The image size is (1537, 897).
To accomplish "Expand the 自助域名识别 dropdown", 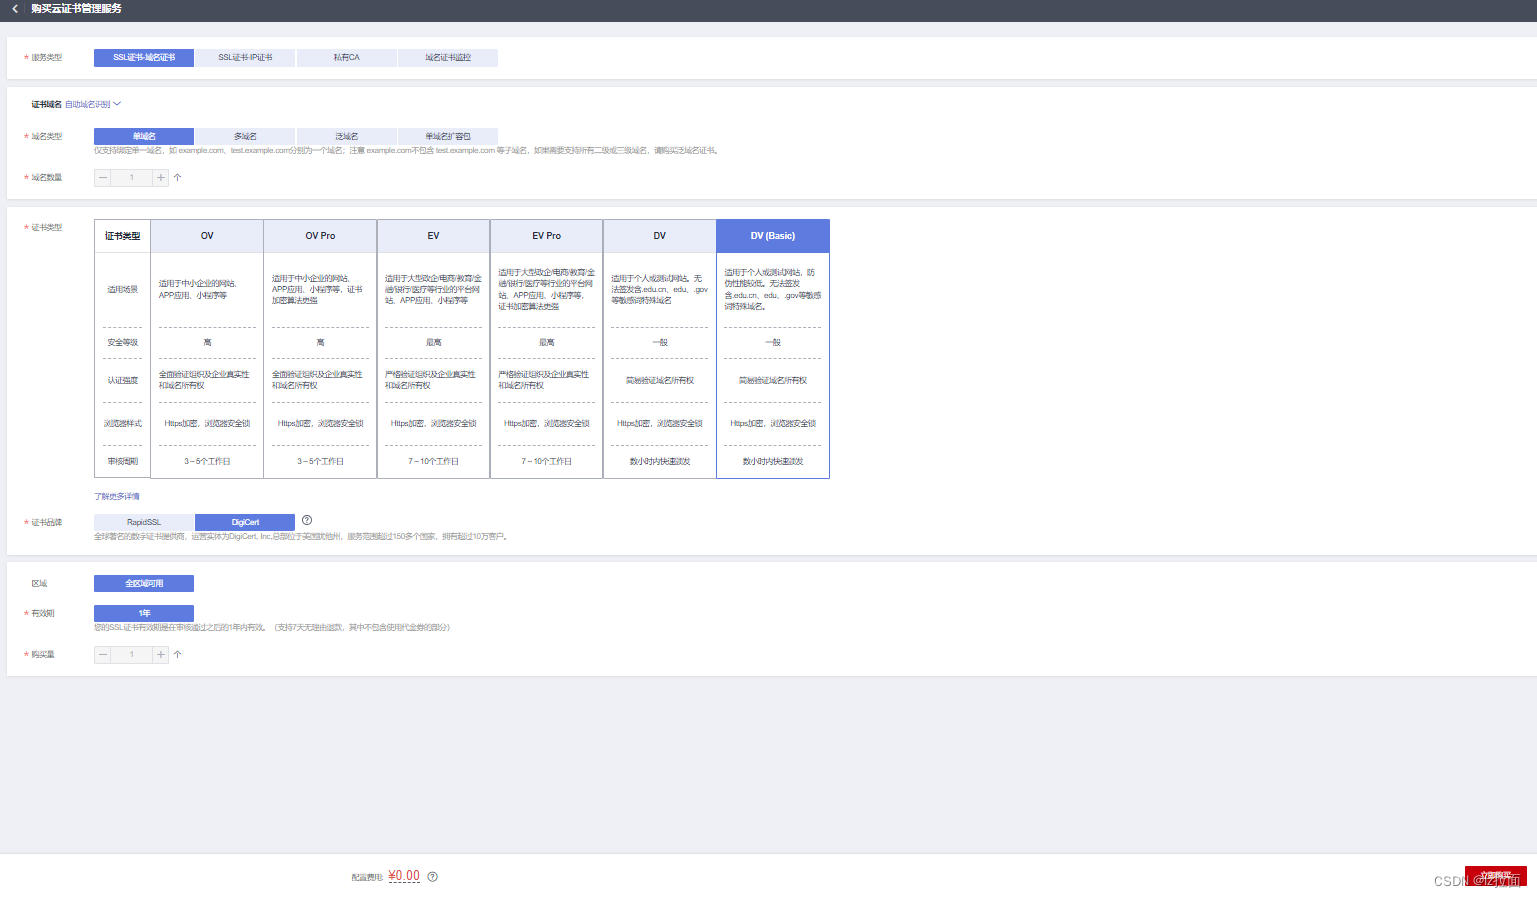I will [x=93, y=104].
